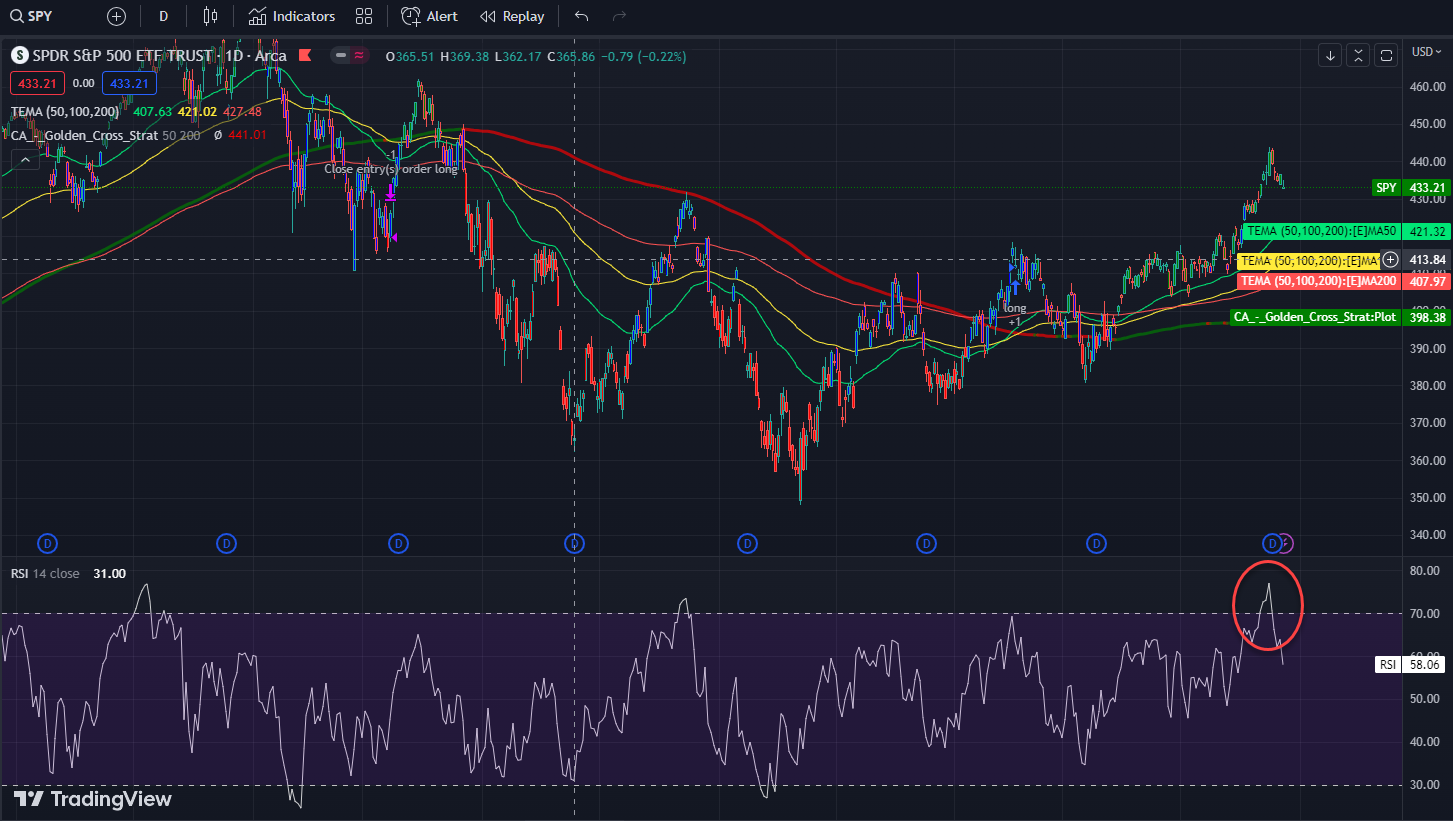Click the yellow 421.02 TEMA value
Screen dimensions: 1453x821
pos(197,112)
